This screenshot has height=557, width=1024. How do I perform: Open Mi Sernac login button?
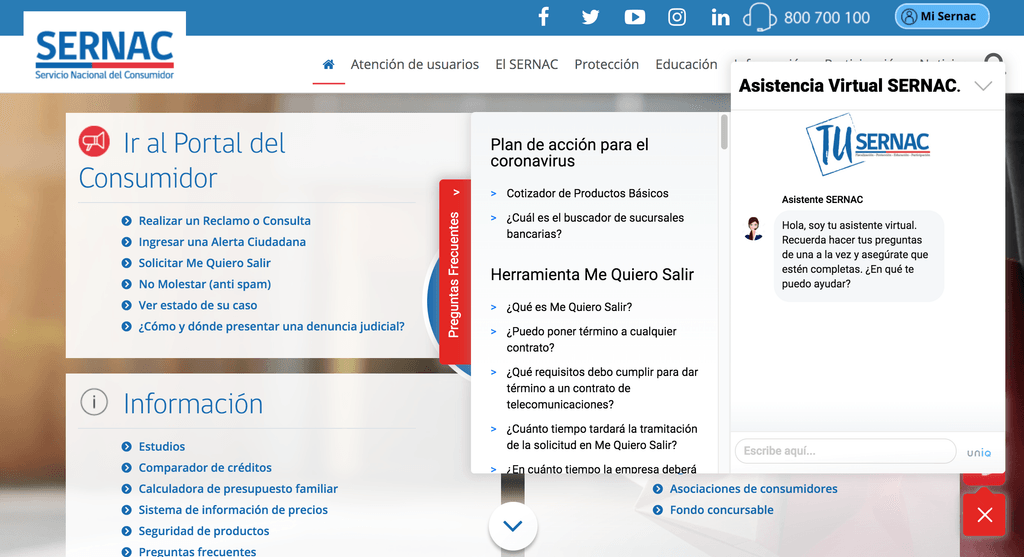[x=942, y=16]
